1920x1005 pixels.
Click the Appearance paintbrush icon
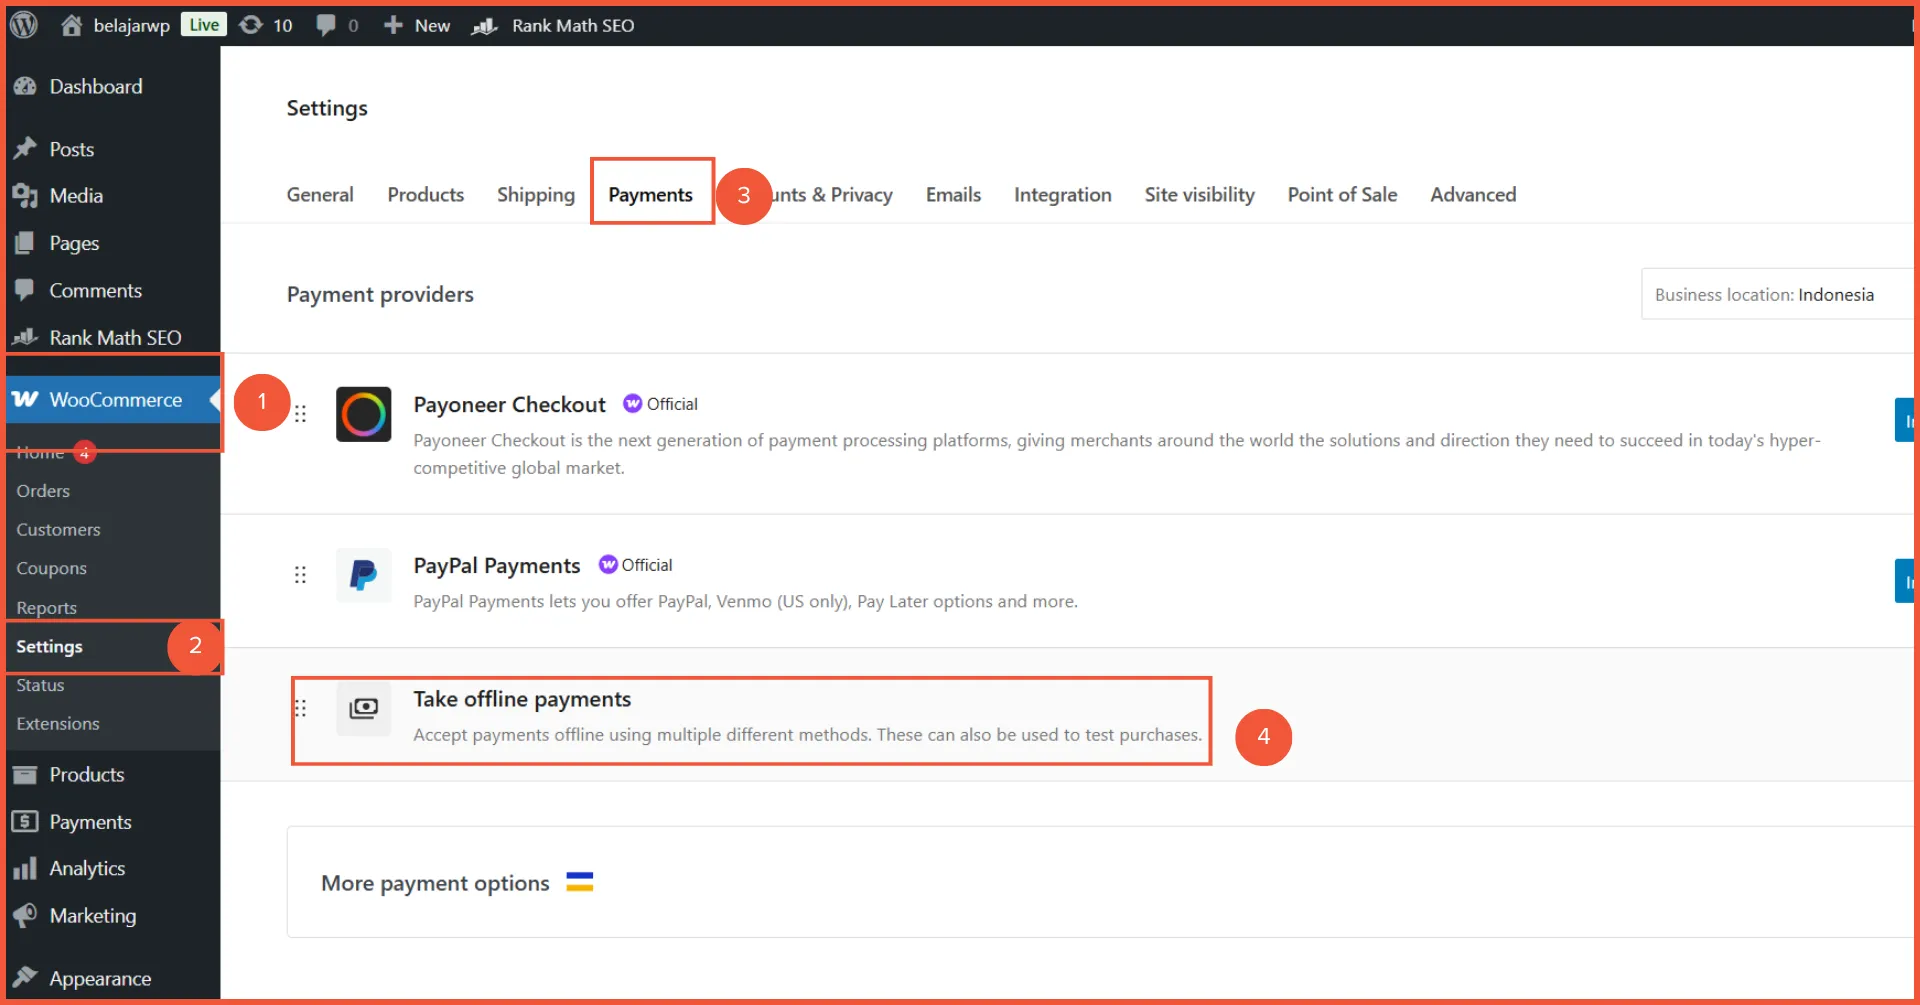click(27, 978)
